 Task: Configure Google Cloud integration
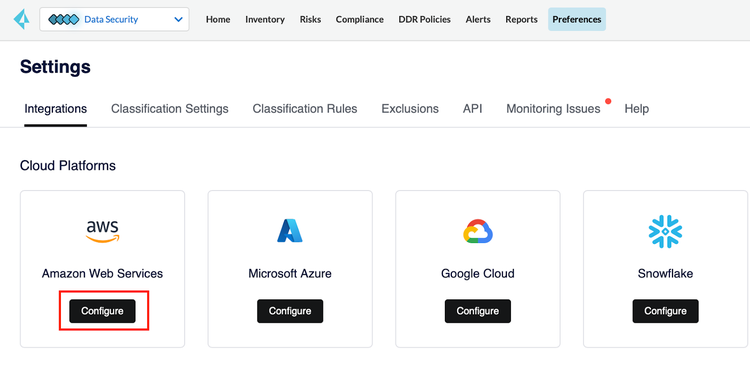[x=478, y=311]
